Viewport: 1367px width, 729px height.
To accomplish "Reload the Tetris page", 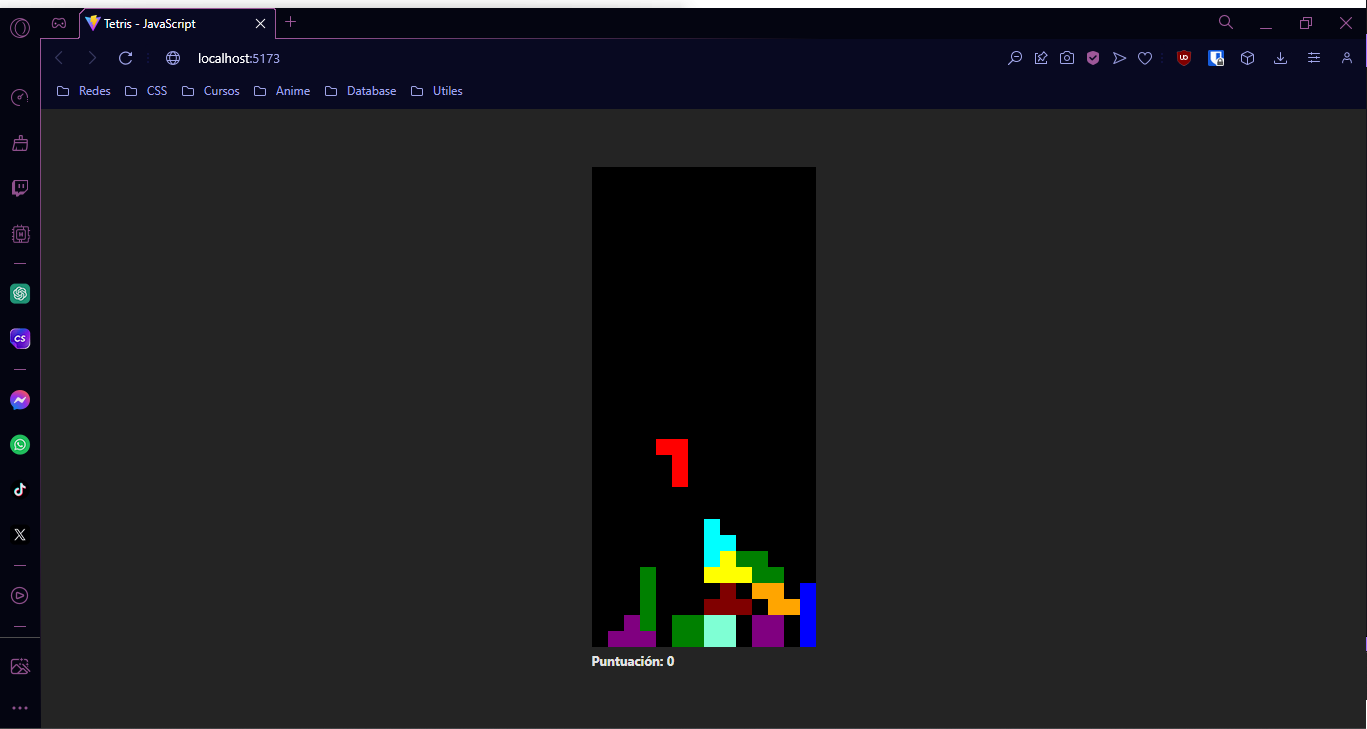I will (125, 58).
